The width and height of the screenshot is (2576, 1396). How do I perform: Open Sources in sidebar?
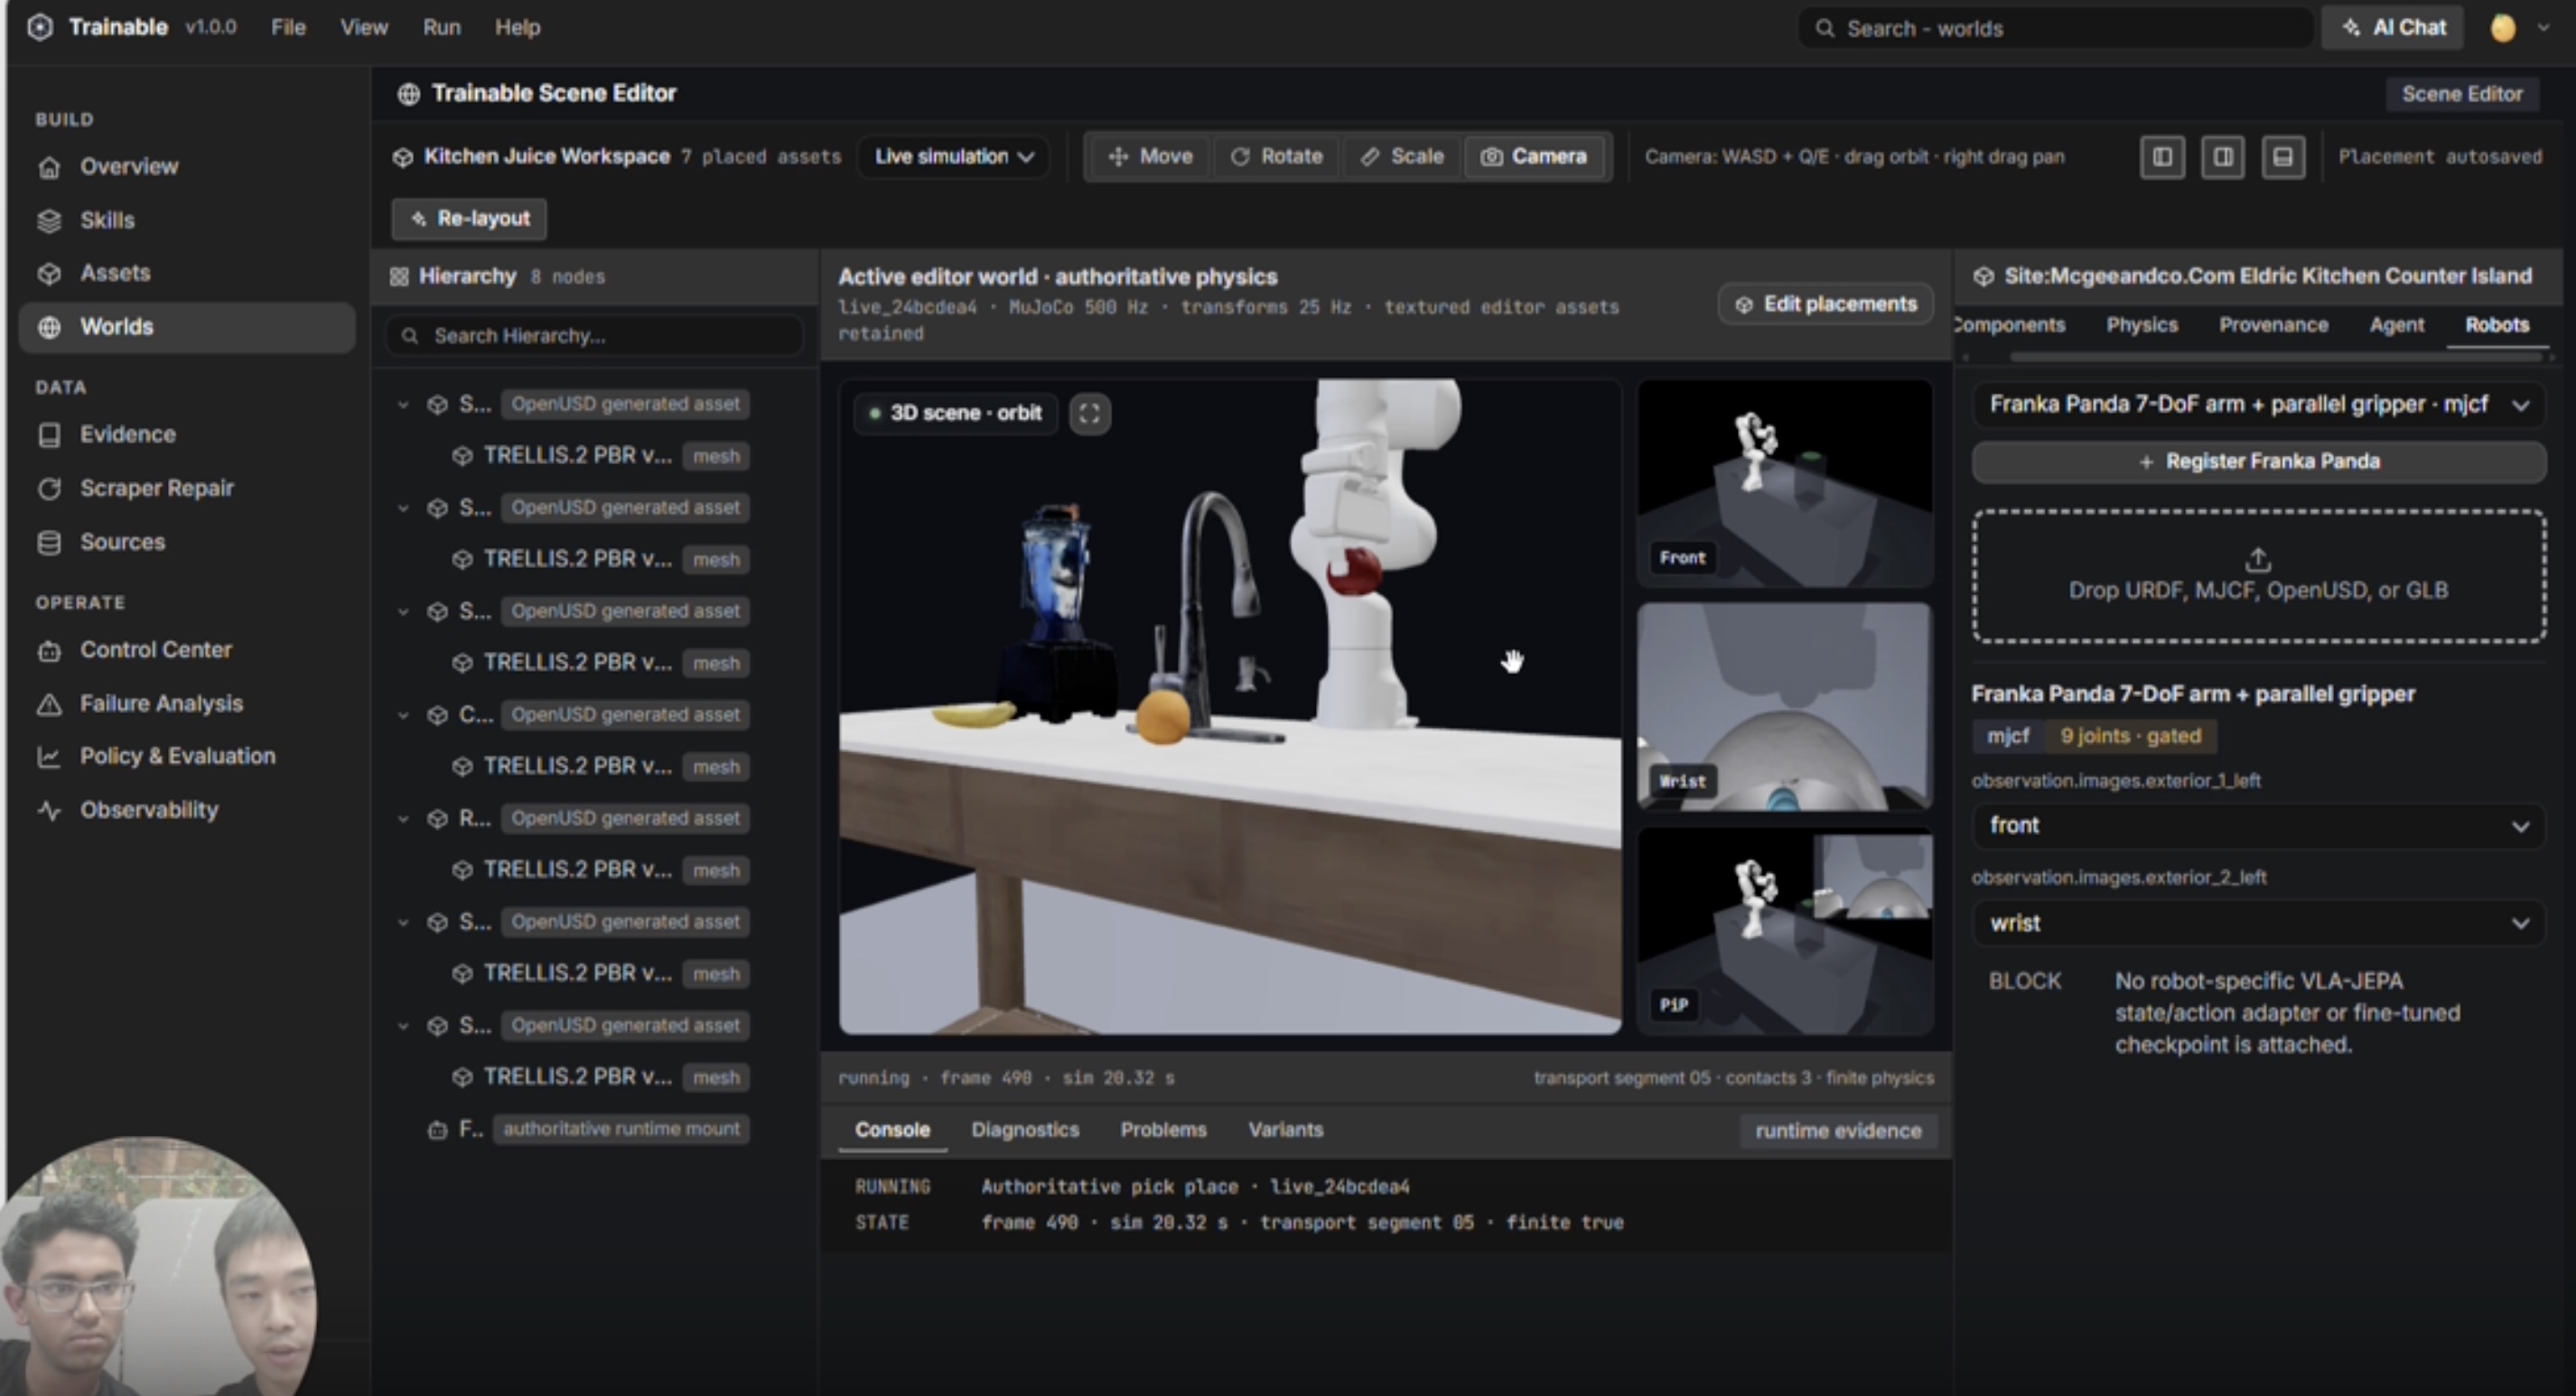pyautogui.click(x=122, y=542)
